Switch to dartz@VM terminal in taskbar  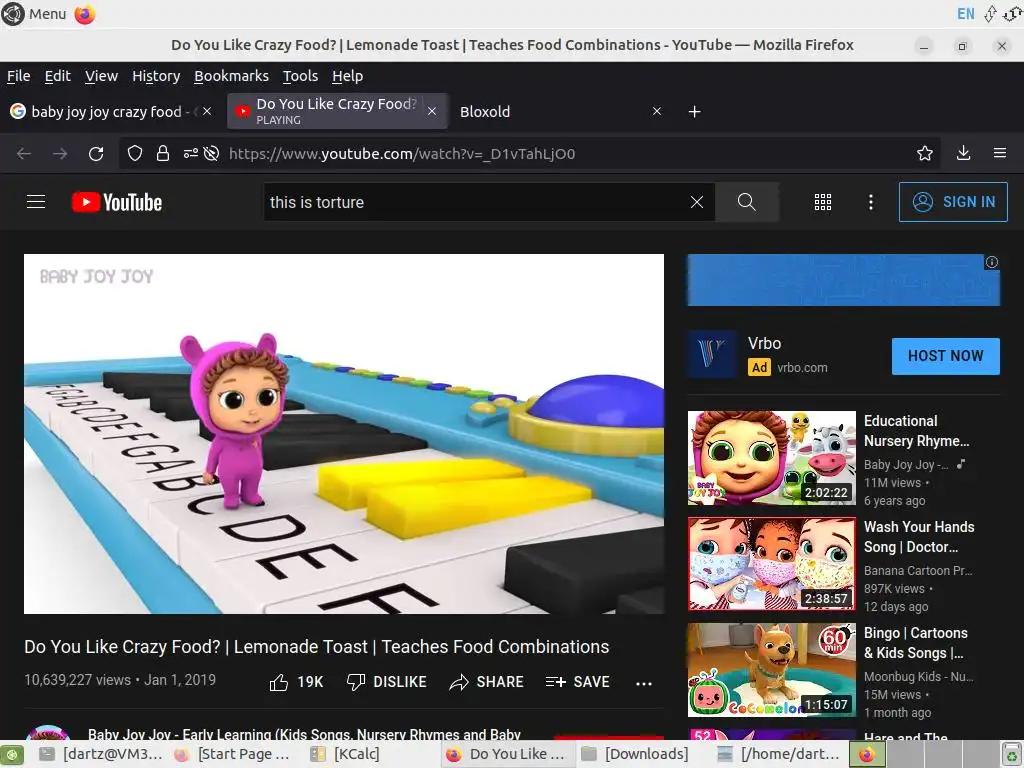(101, 754)
